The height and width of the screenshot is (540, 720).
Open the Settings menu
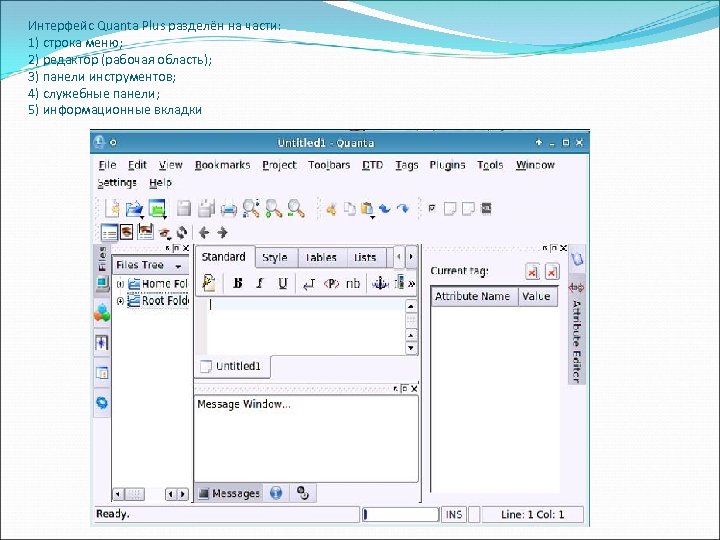[x=117, y=183]
